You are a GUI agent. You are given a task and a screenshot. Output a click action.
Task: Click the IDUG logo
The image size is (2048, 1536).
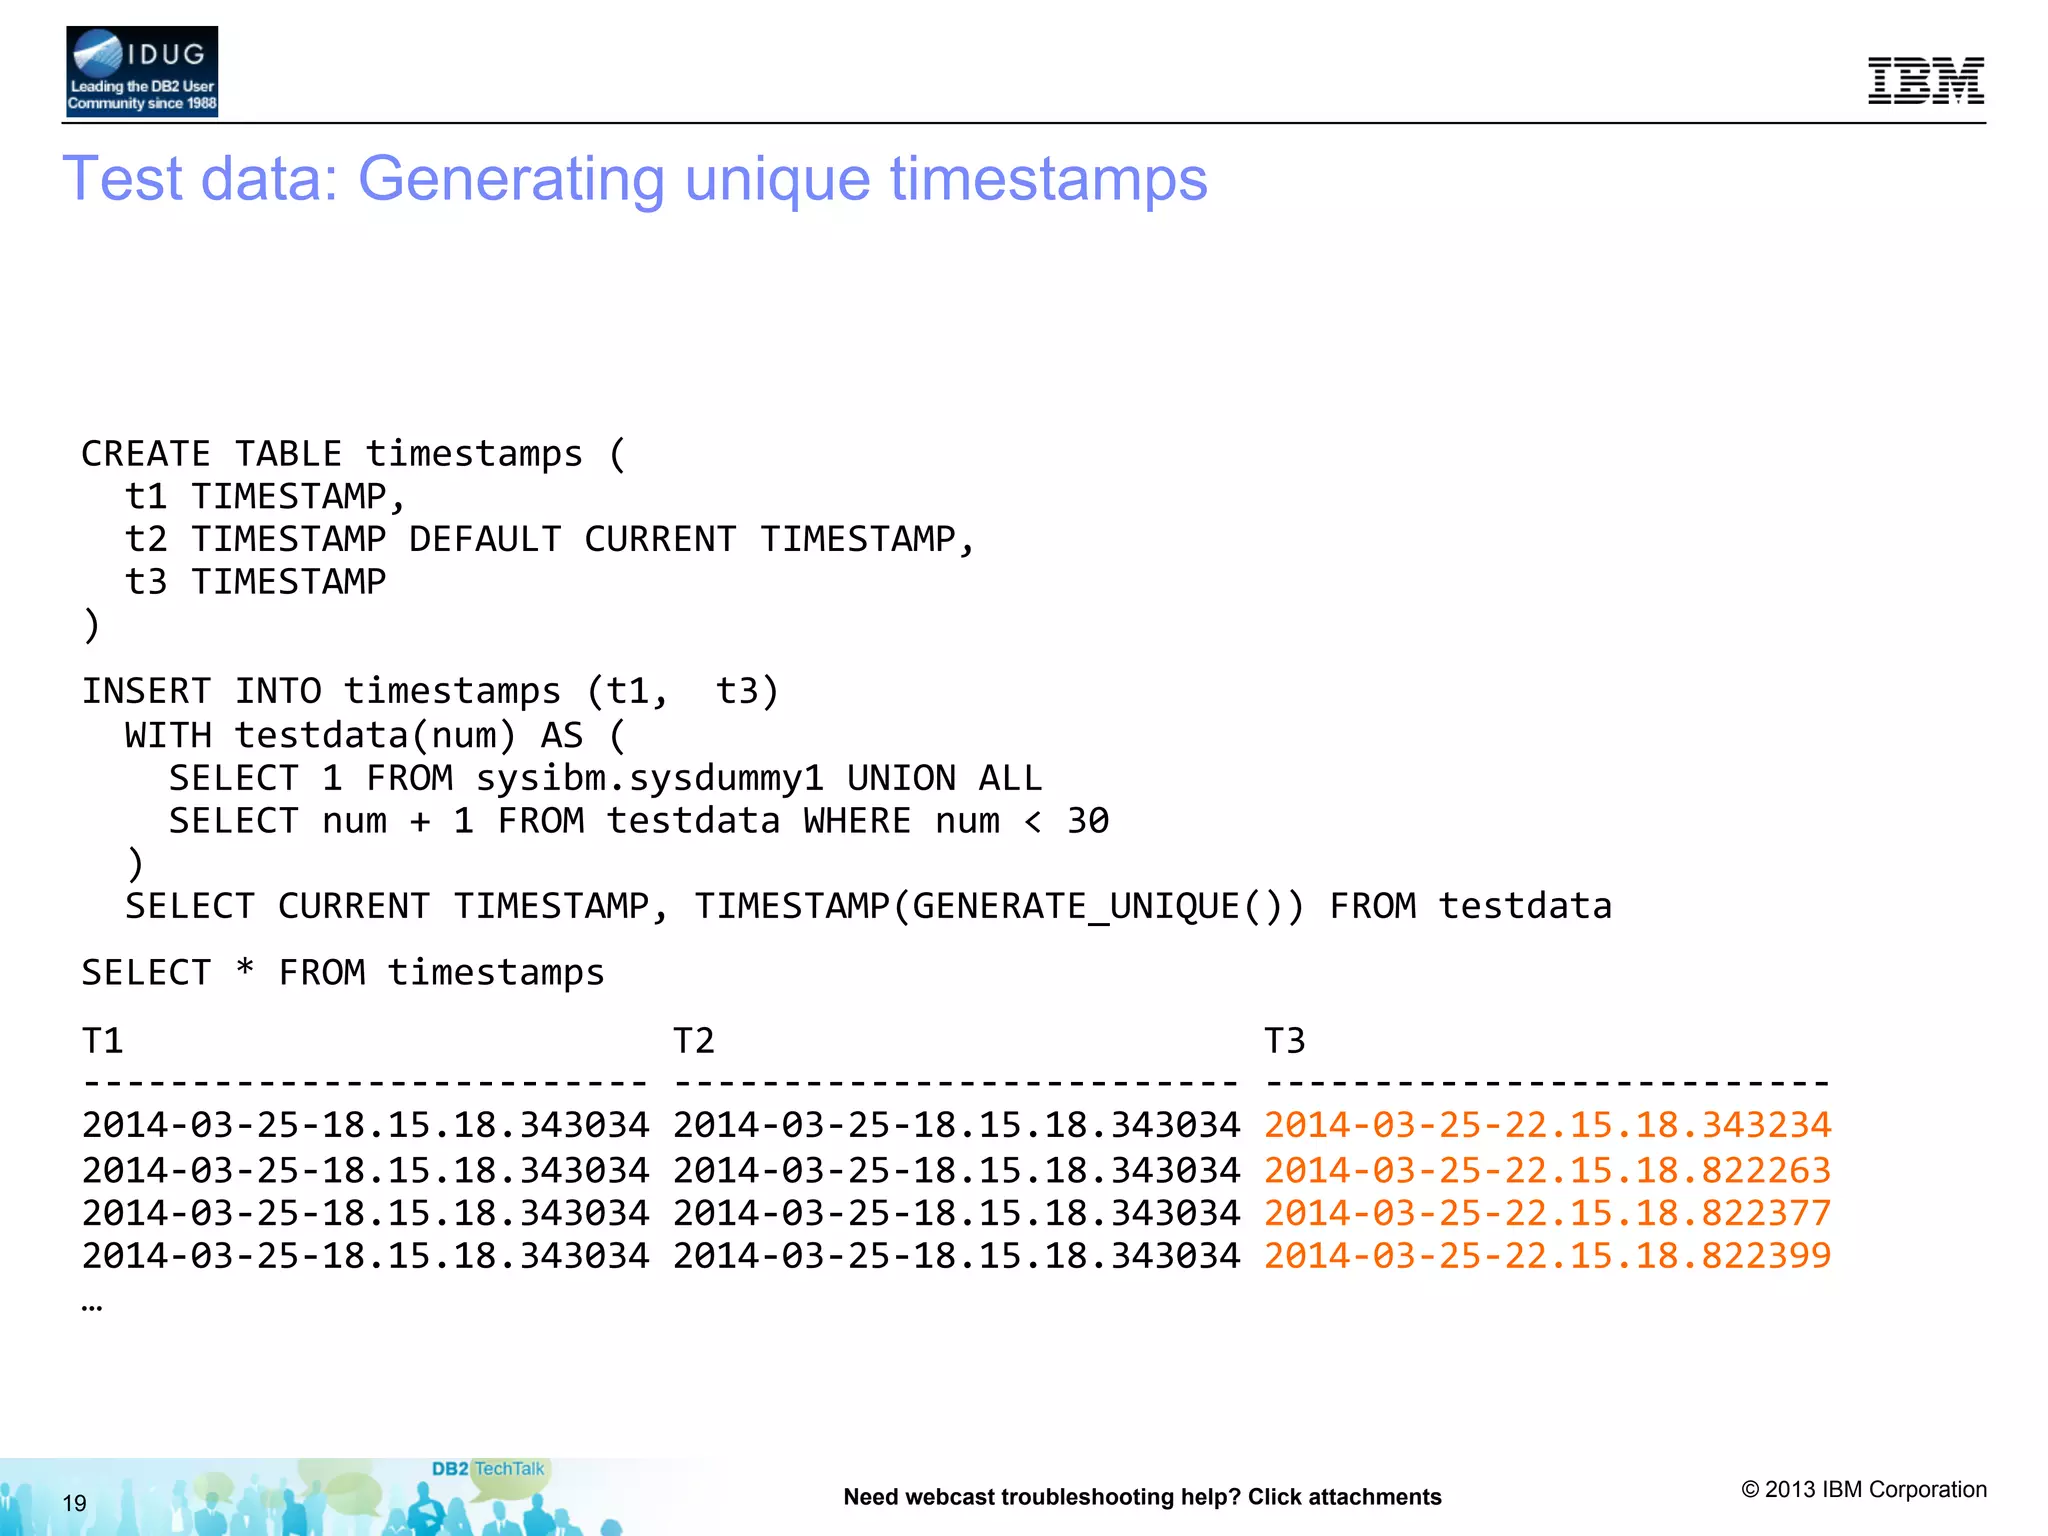point(142,72)
